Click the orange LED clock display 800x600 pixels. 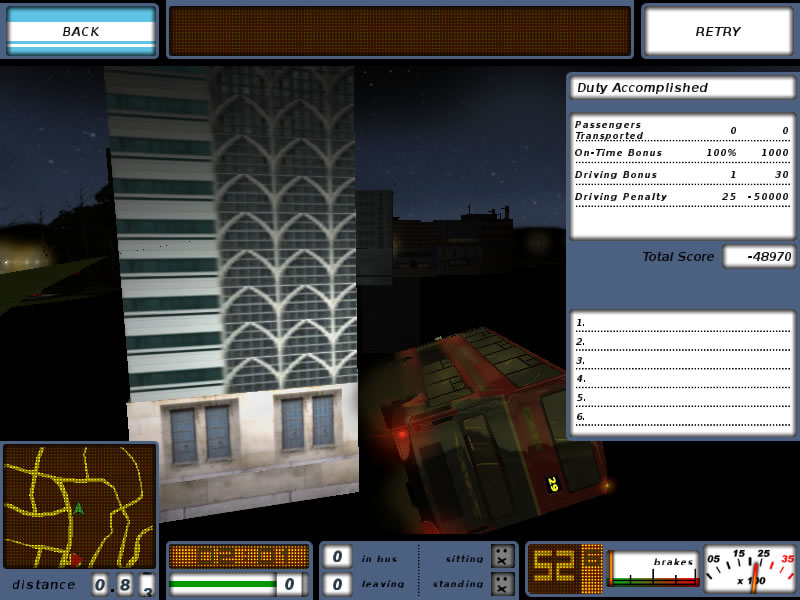click(x=239, y=556)
